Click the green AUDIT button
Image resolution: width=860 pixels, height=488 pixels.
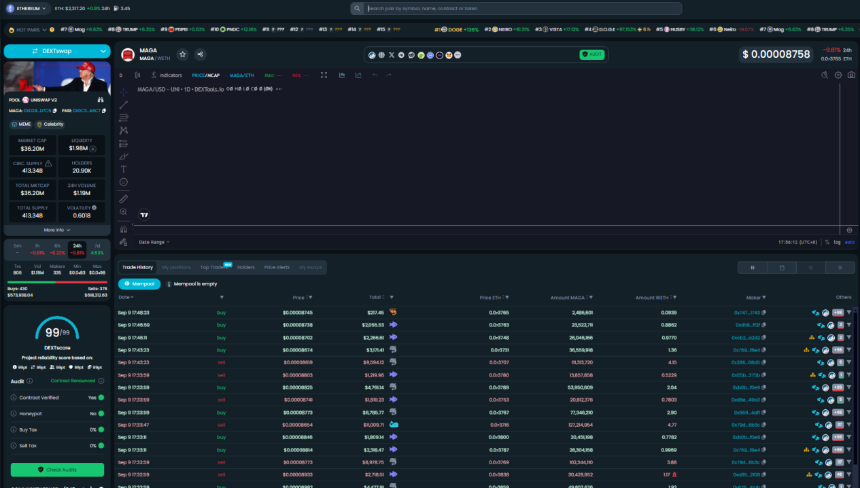(x=592, y=54)
